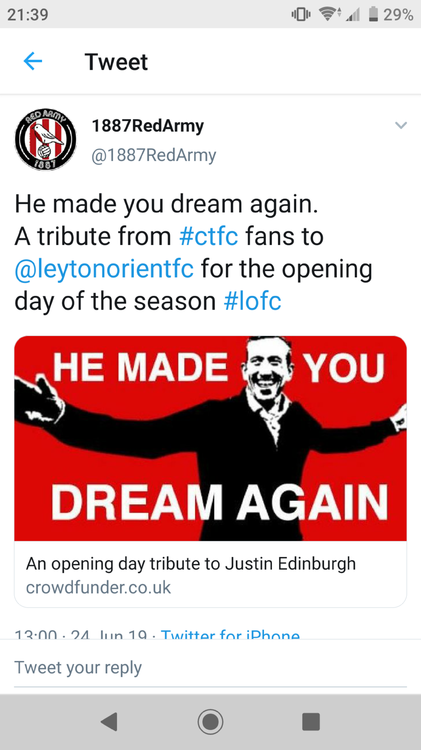The image size is (421, 750).
Task: Expand the tweet options chevron
Action: pyautogui.click(x=400, y=126)
